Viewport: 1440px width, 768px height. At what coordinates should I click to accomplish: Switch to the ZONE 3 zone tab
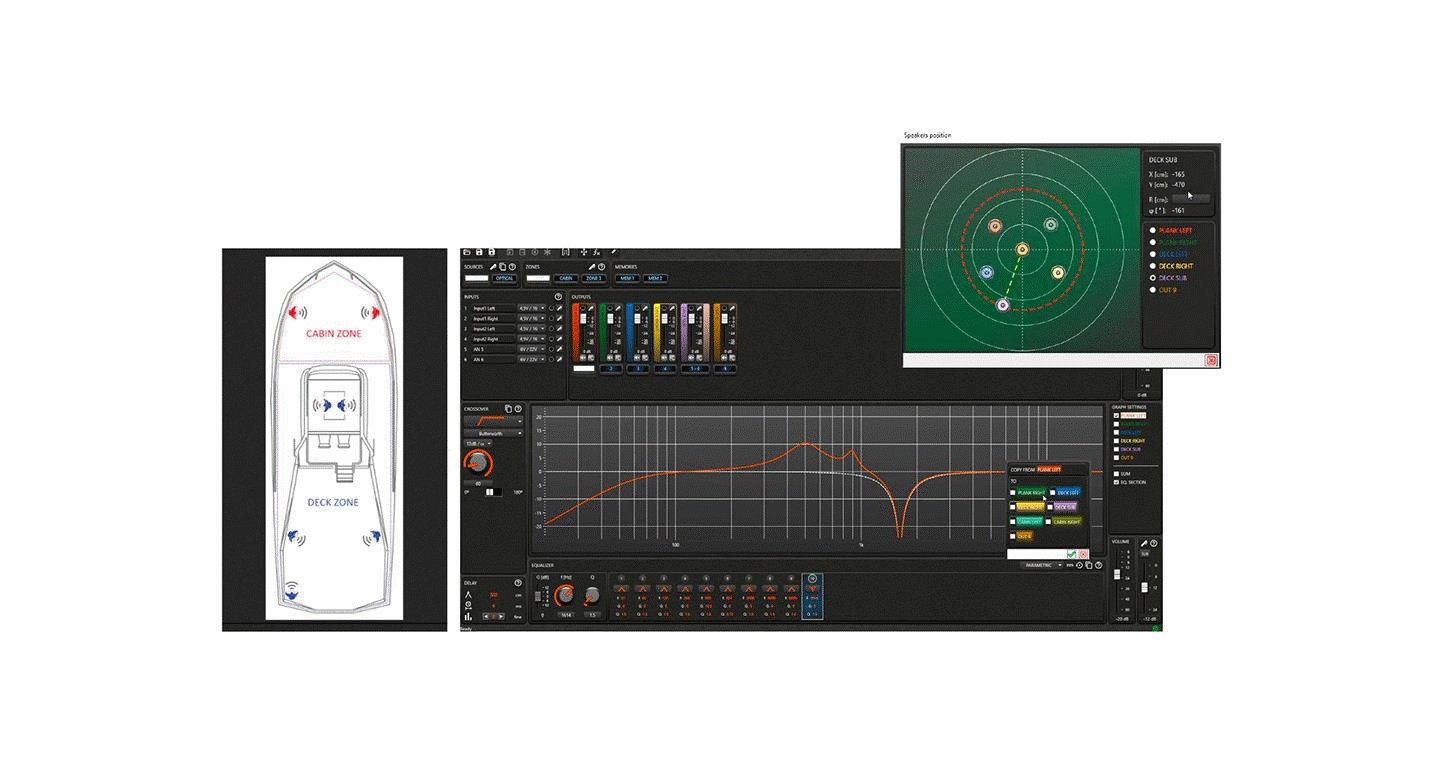point(594,278)
